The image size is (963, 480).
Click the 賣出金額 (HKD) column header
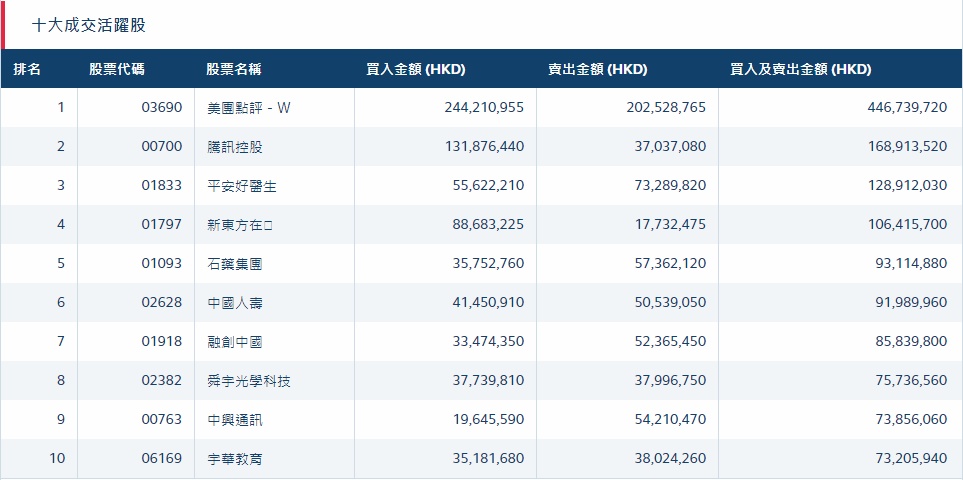[597, 70]
